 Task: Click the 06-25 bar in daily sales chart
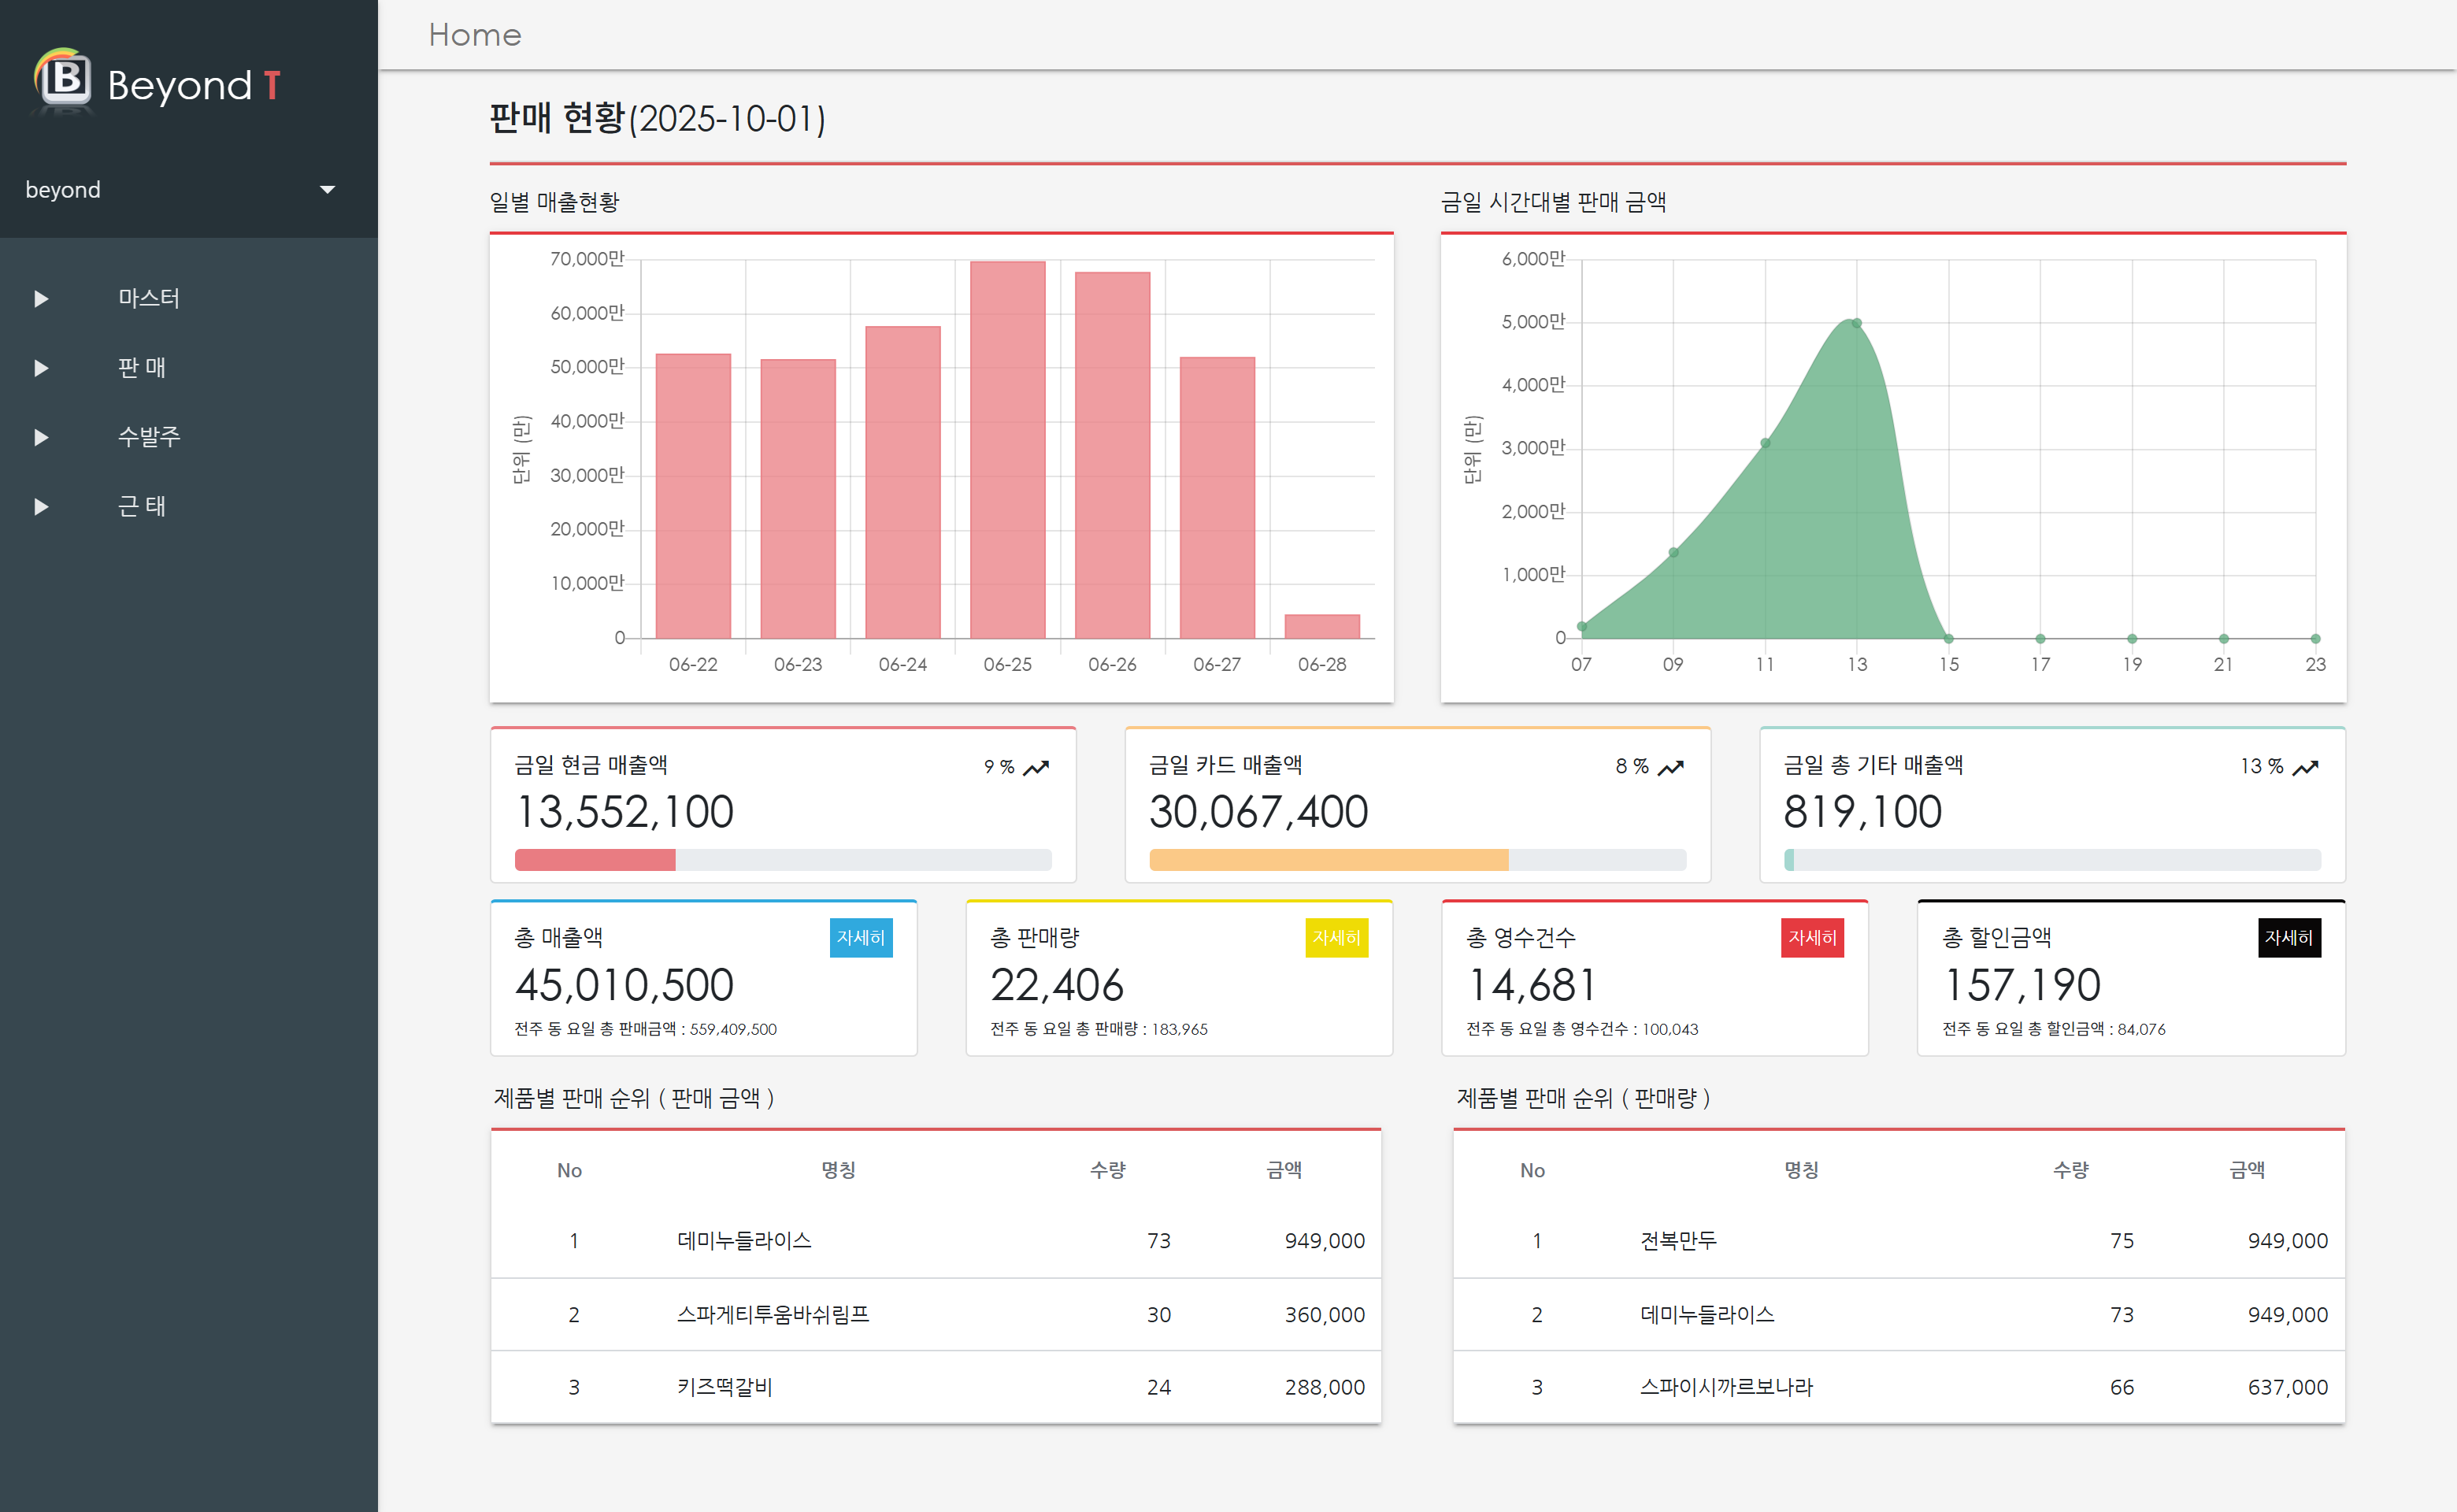[x=1007, y=450]
